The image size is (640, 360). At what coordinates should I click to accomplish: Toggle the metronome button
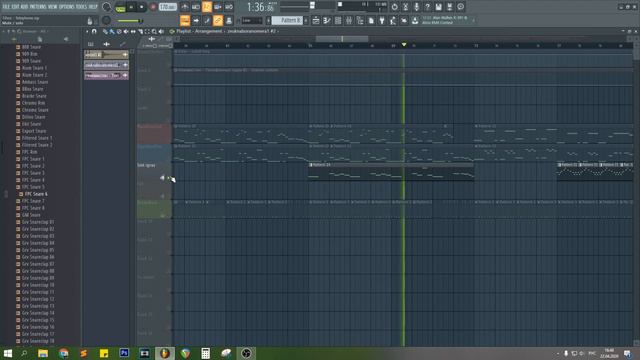click(184, 7)
